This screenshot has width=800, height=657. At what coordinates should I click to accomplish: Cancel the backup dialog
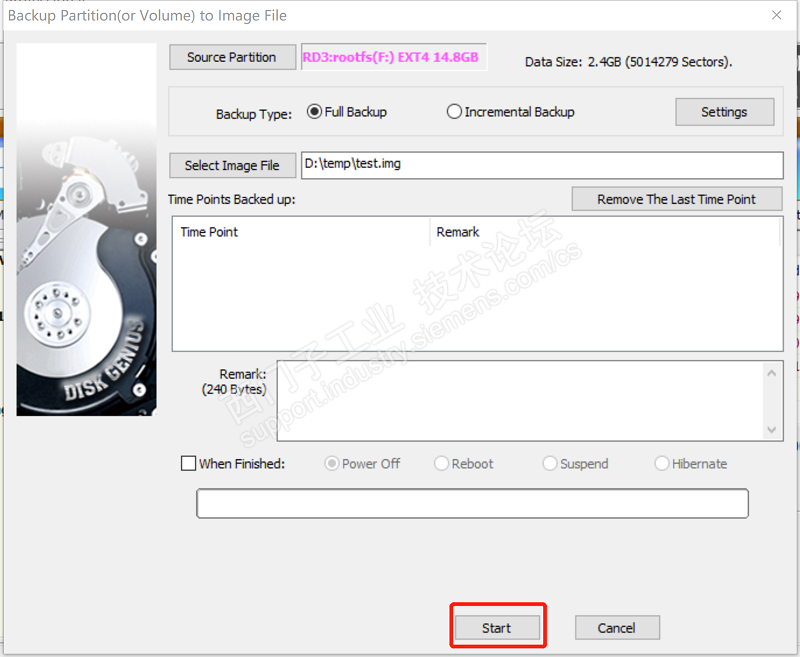pos(617,627)
